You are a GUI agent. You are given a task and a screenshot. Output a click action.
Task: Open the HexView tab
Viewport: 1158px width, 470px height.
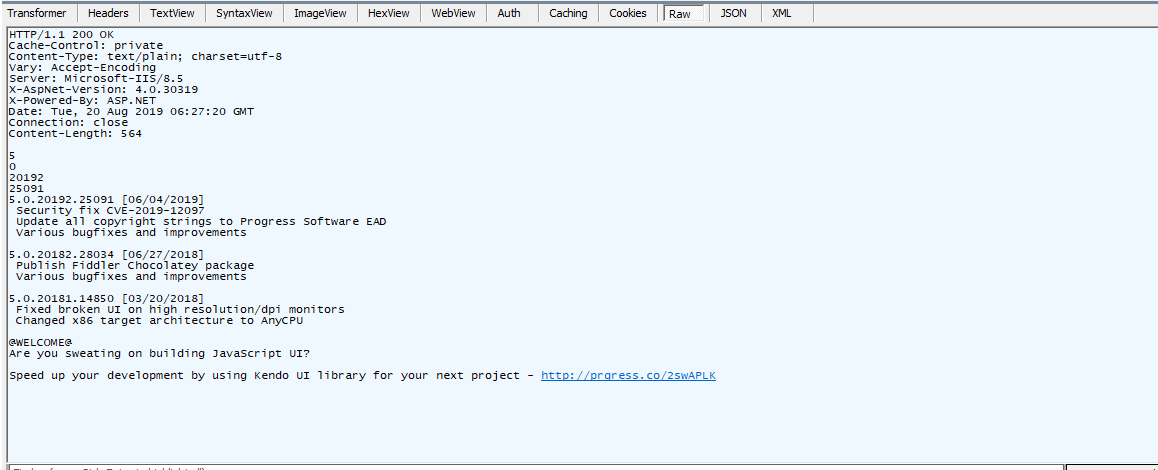(x=389, y=13)
